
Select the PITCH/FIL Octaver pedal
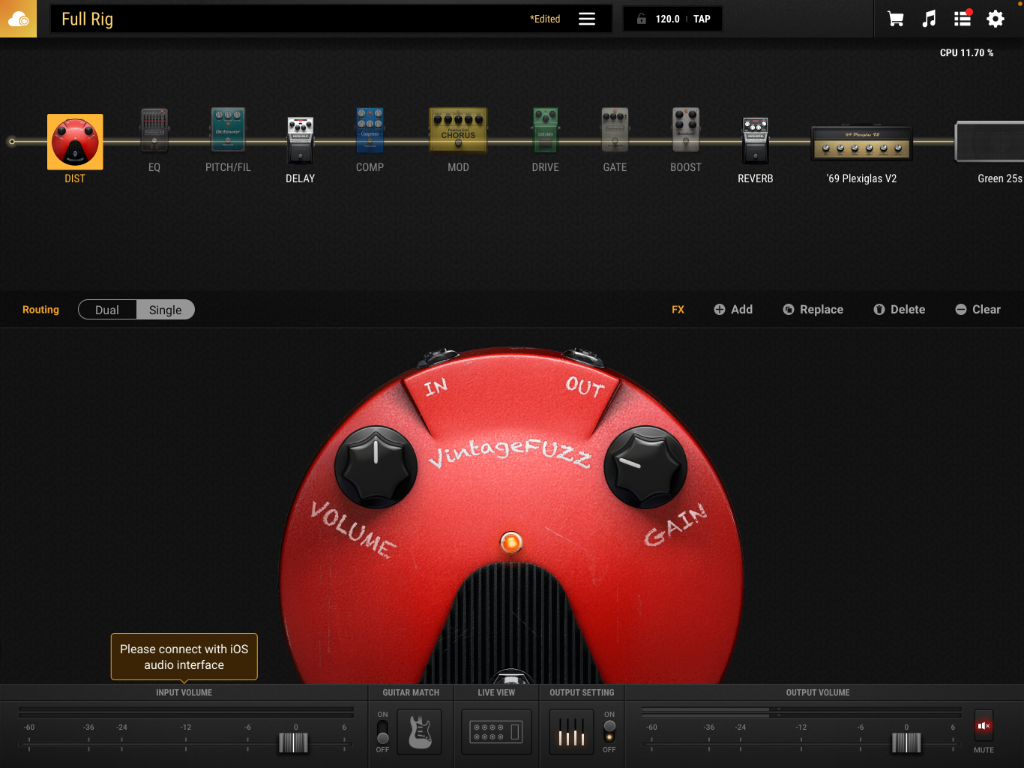[228, 130]
